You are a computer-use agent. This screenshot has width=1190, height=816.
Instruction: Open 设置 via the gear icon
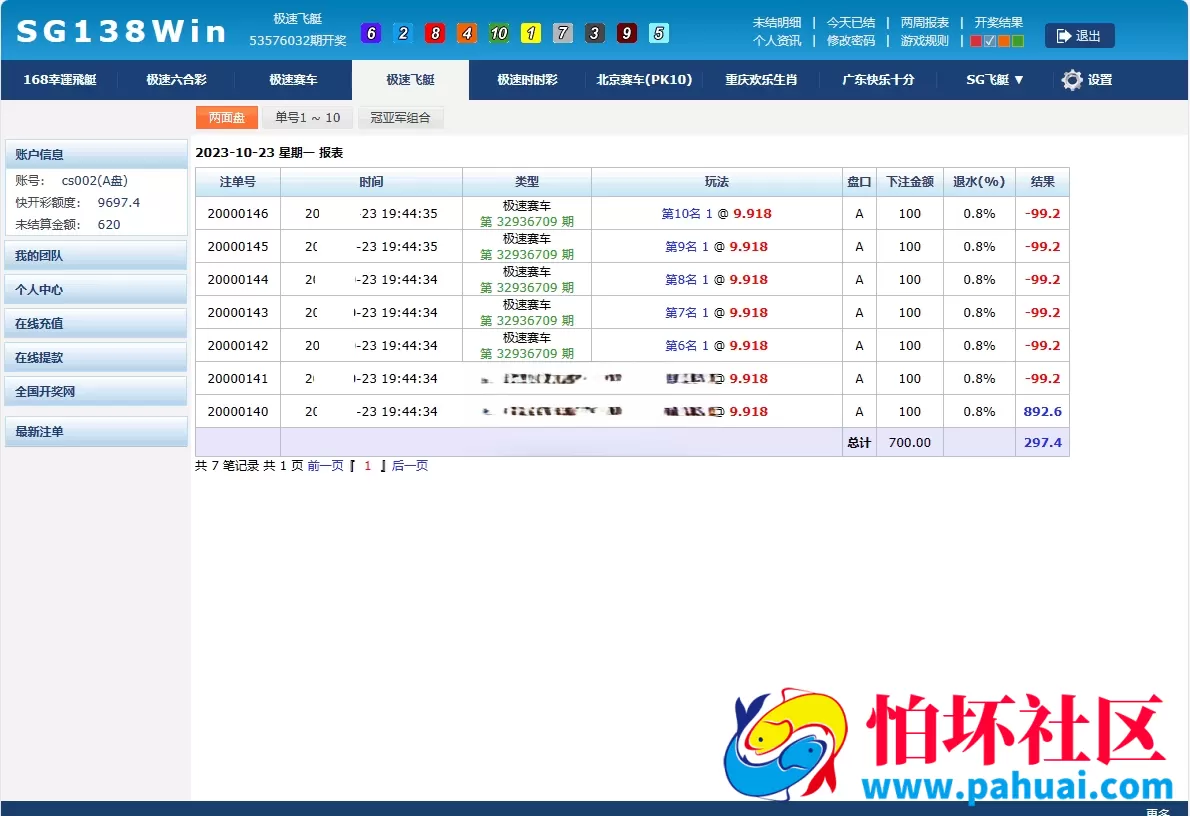tap(1087, 80)
